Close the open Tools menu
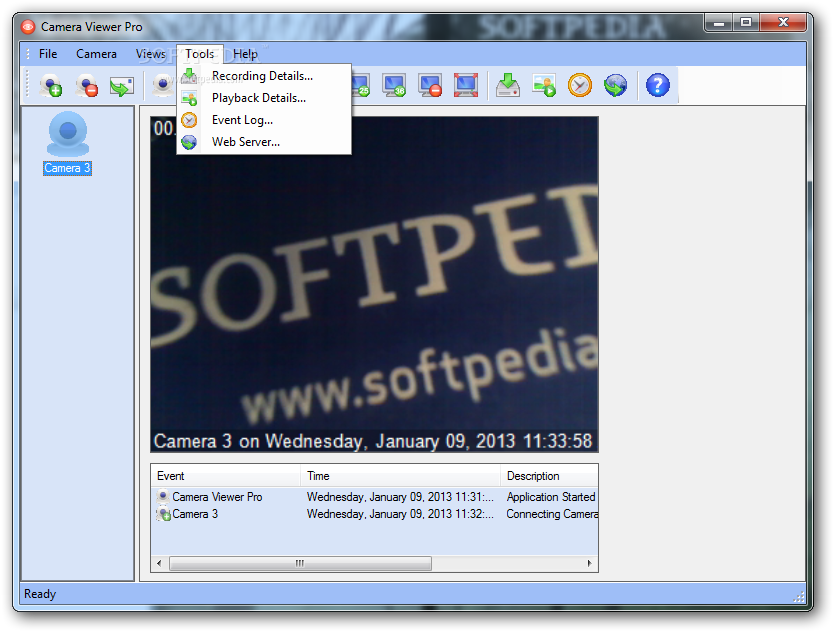This screenshot has width=834, height=632. (x=199, y=54)
